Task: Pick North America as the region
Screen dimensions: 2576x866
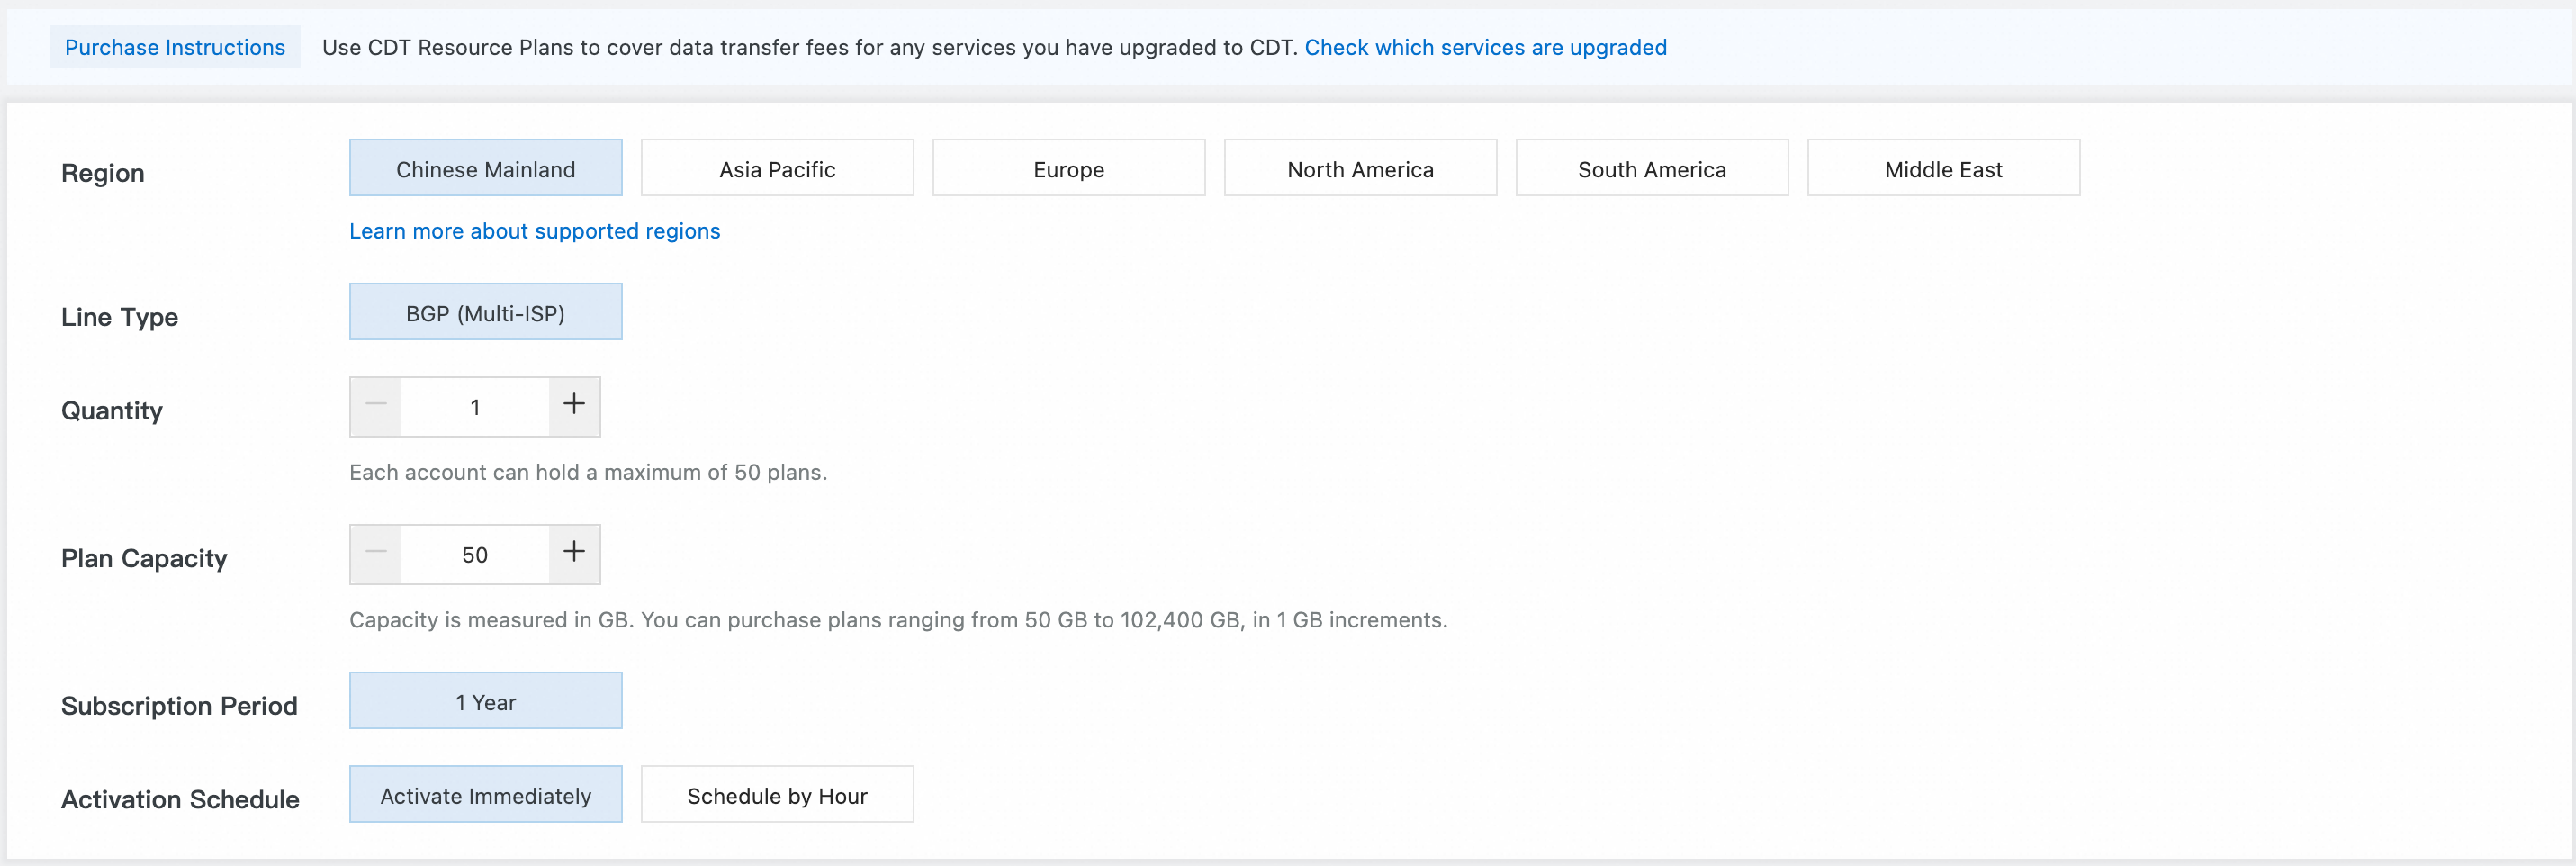Action: coord(1360,168)
